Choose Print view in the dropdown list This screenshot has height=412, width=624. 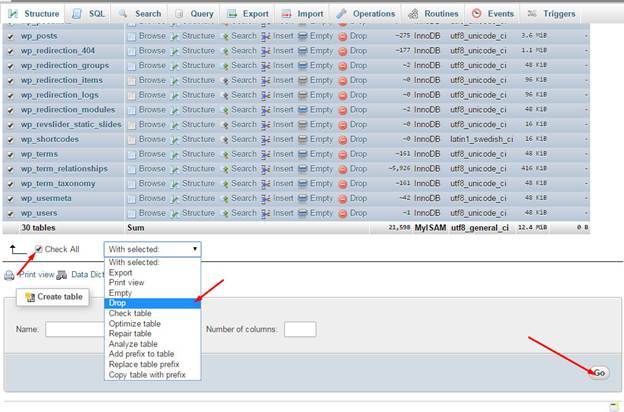point(153,283)
